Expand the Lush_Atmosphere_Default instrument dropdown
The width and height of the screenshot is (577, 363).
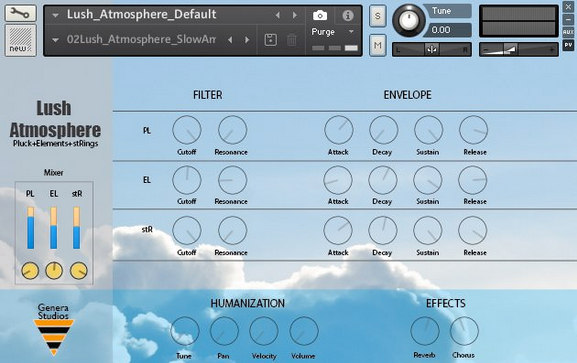pyautogui.click(x=56, y=15)
